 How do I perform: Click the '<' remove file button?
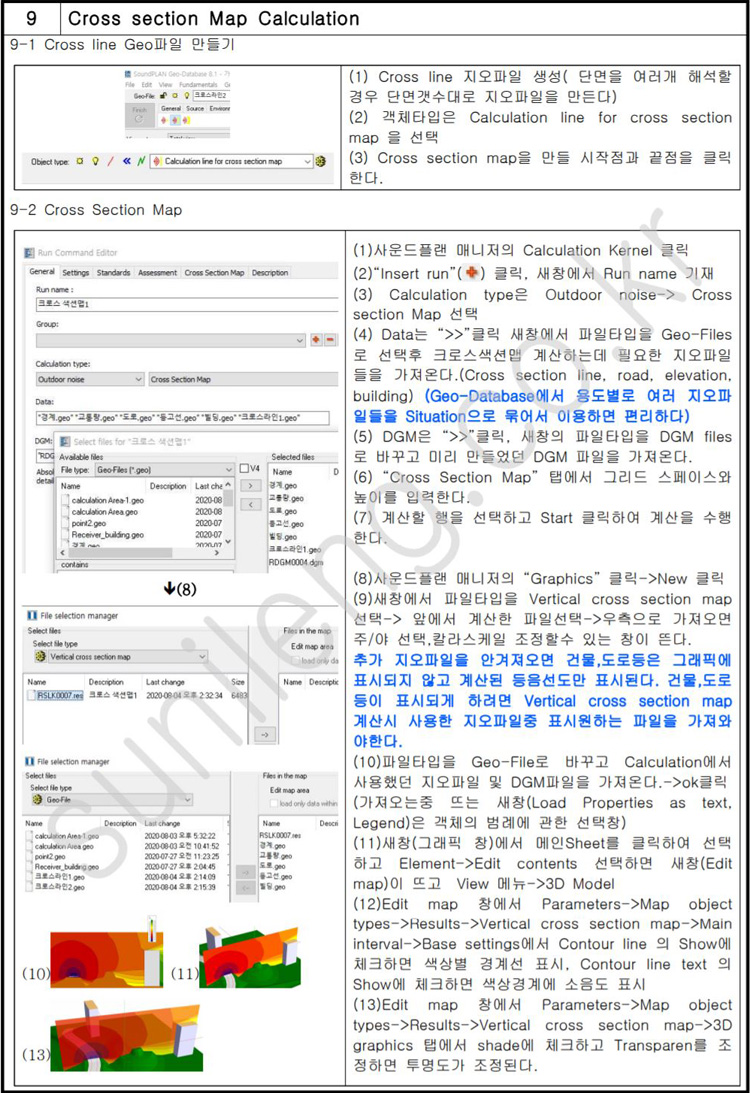[250, 505]
